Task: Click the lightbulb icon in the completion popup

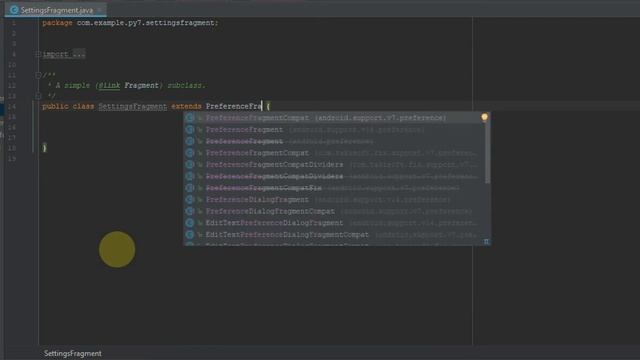Action: tap(484, 118)
